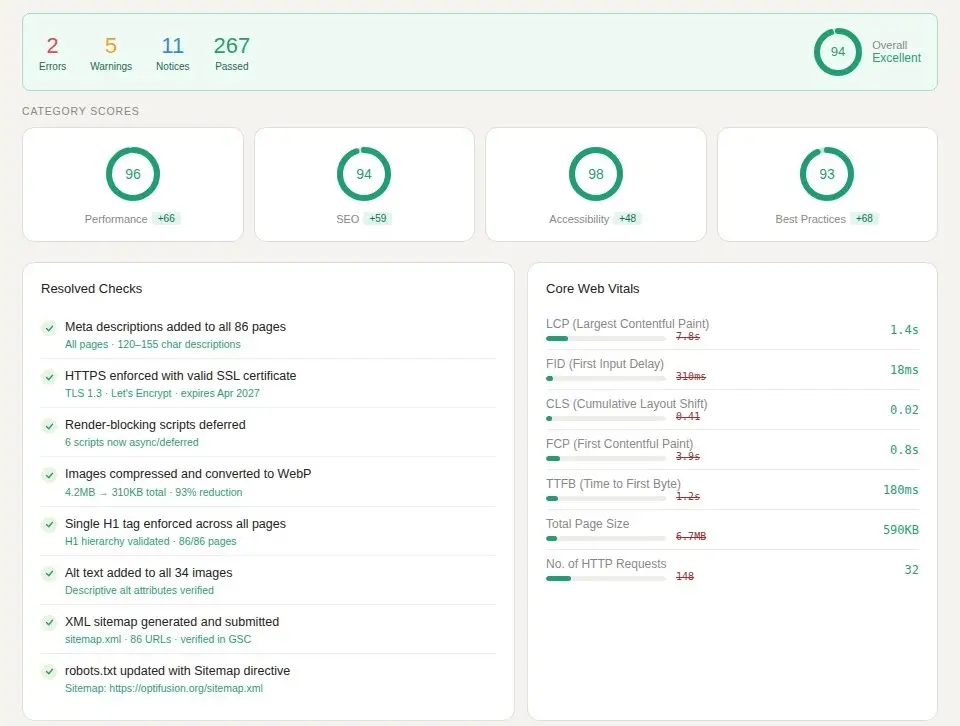Click the checkmark beside HTTPS enforced check

tap(49, 376)
